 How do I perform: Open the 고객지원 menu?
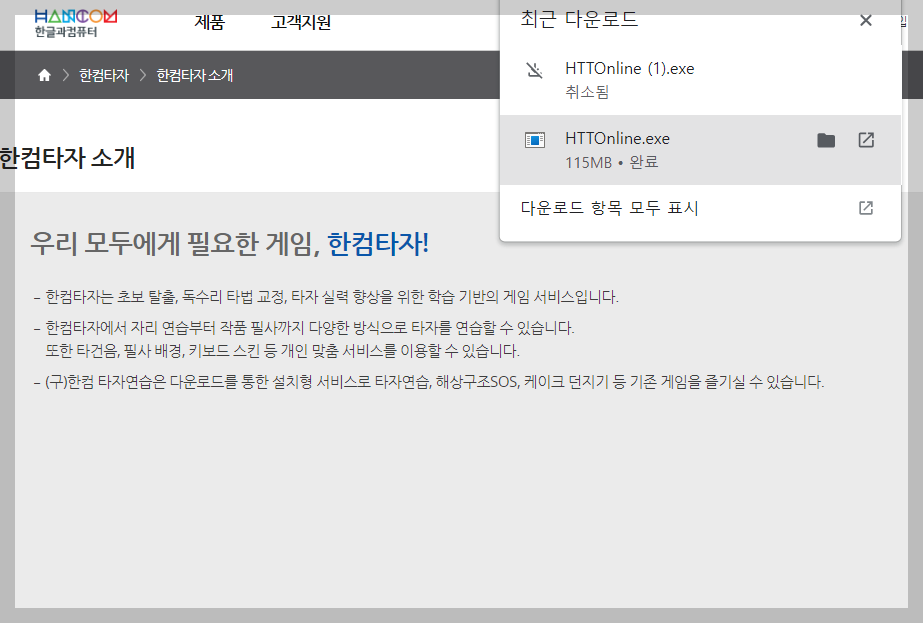pos(301,22)
